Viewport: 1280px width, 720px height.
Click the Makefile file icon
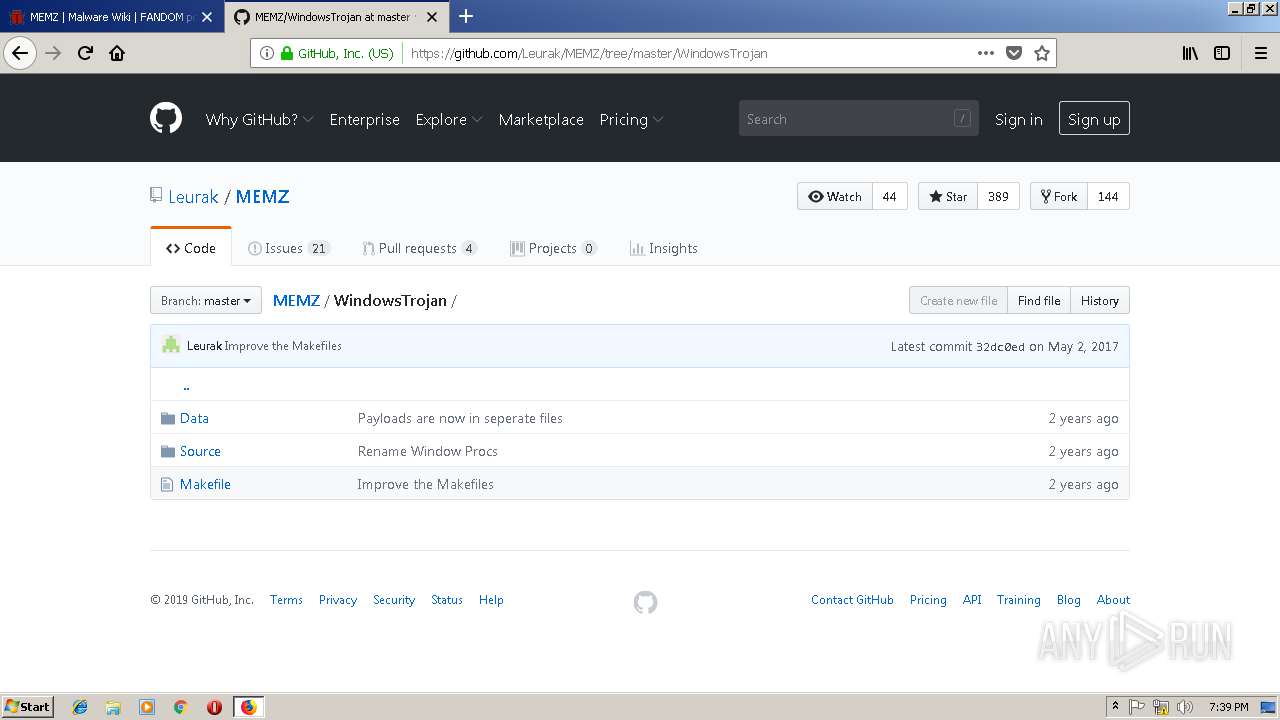[167, 484]
